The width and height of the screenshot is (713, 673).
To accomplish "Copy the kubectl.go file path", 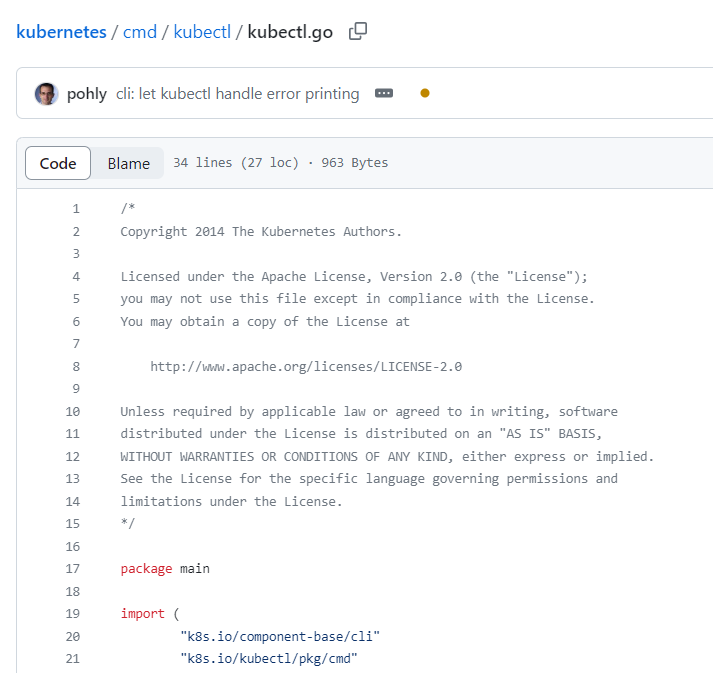I will [358, 31].
